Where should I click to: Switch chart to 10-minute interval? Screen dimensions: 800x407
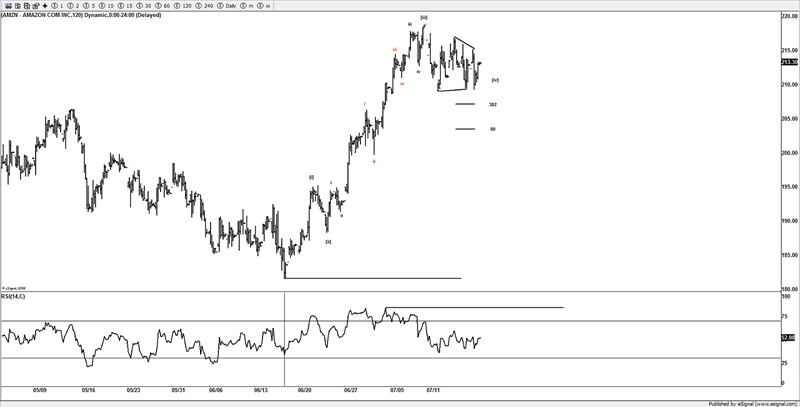(x=106, y=6)
